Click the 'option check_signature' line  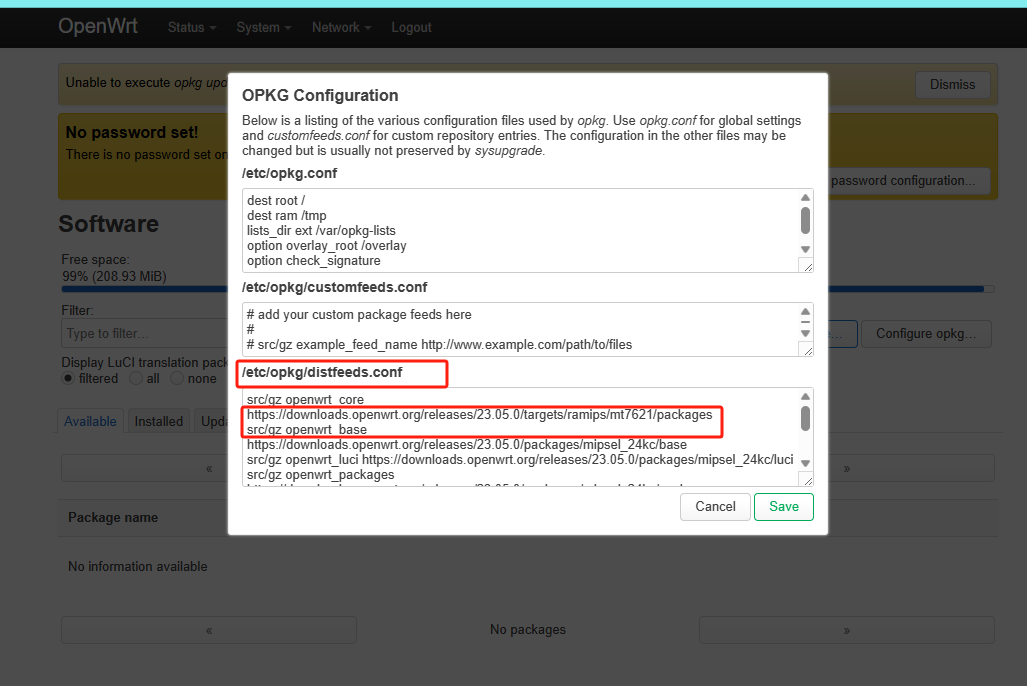coord(314,261)
